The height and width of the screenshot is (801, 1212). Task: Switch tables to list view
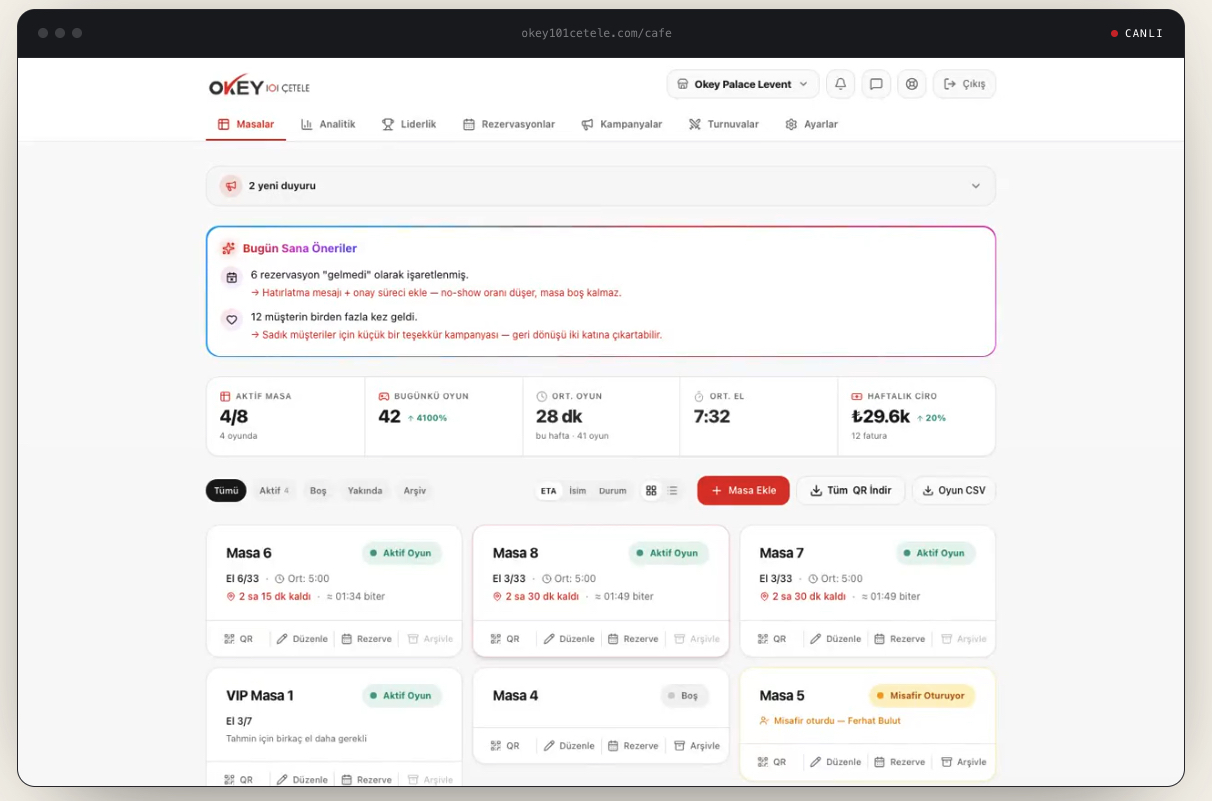point(673,491)
